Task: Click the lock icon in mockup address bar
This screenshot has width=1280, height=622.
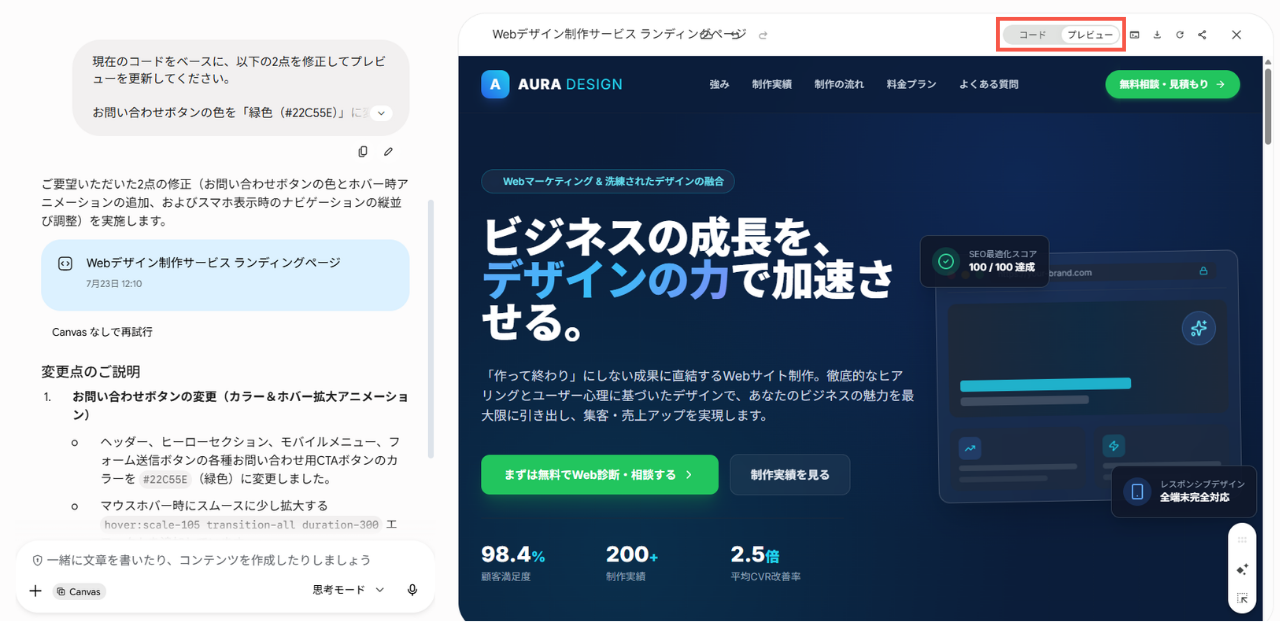Action: click(x=1203, y=271)
